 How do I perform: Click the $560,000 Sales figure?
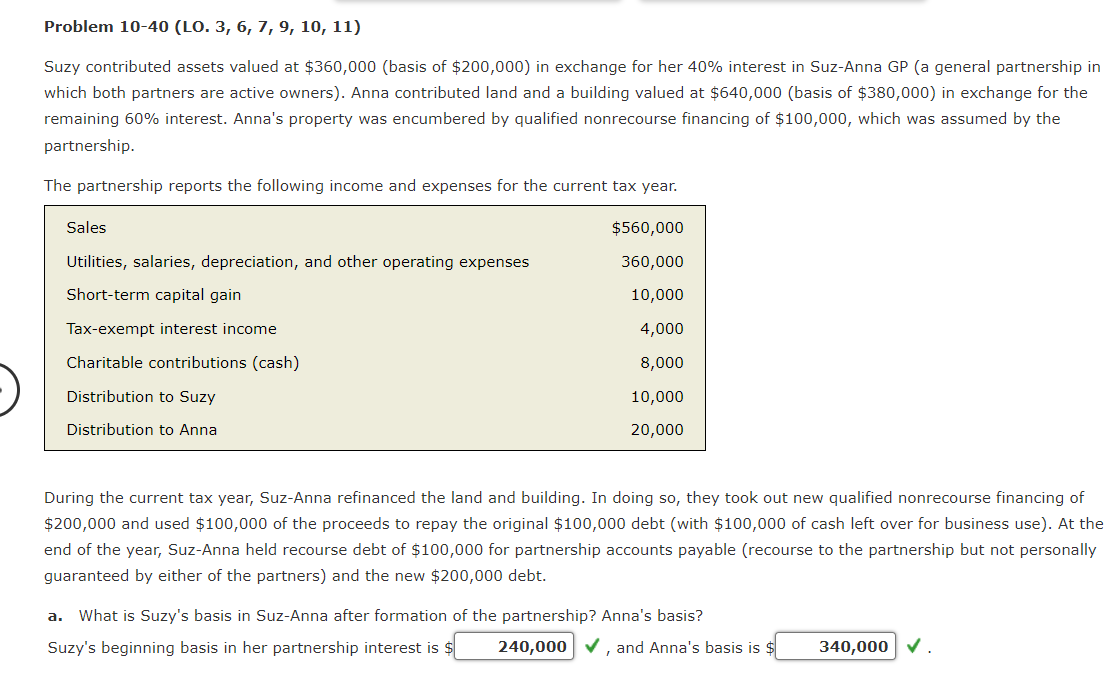point(647,227)
